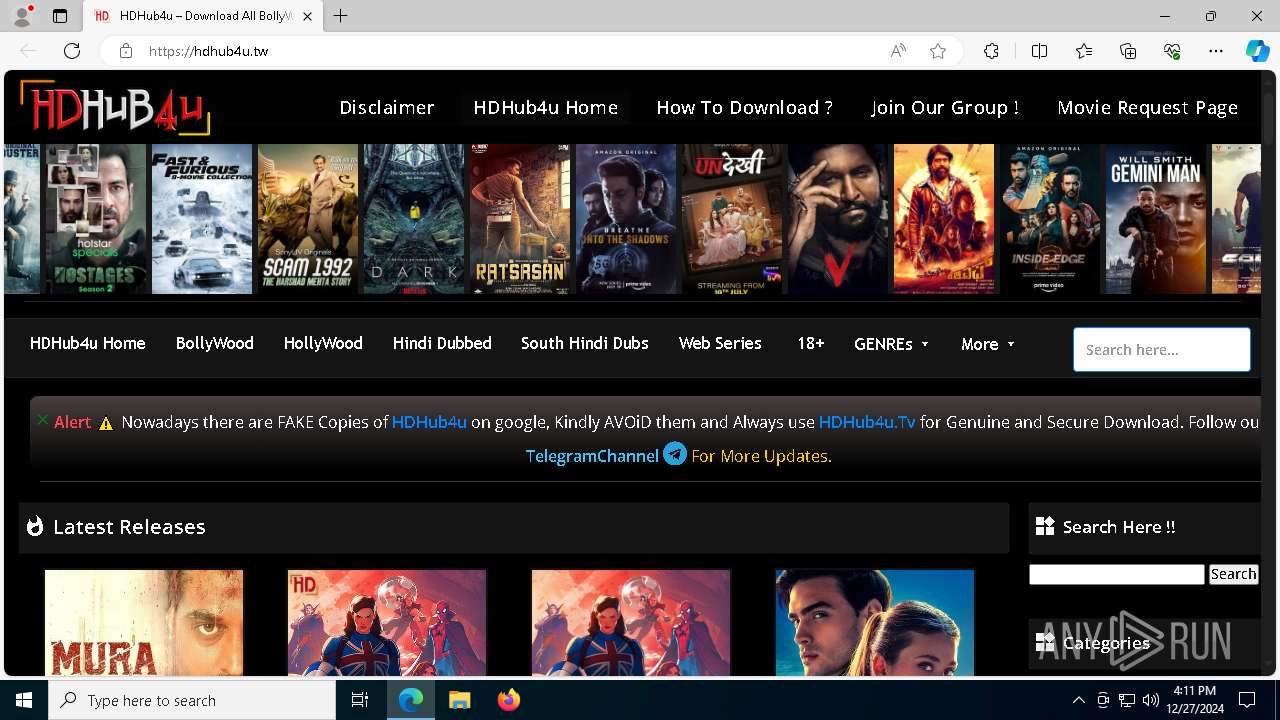
Task: Open notification center icon
Action: tap(1247, 700)
